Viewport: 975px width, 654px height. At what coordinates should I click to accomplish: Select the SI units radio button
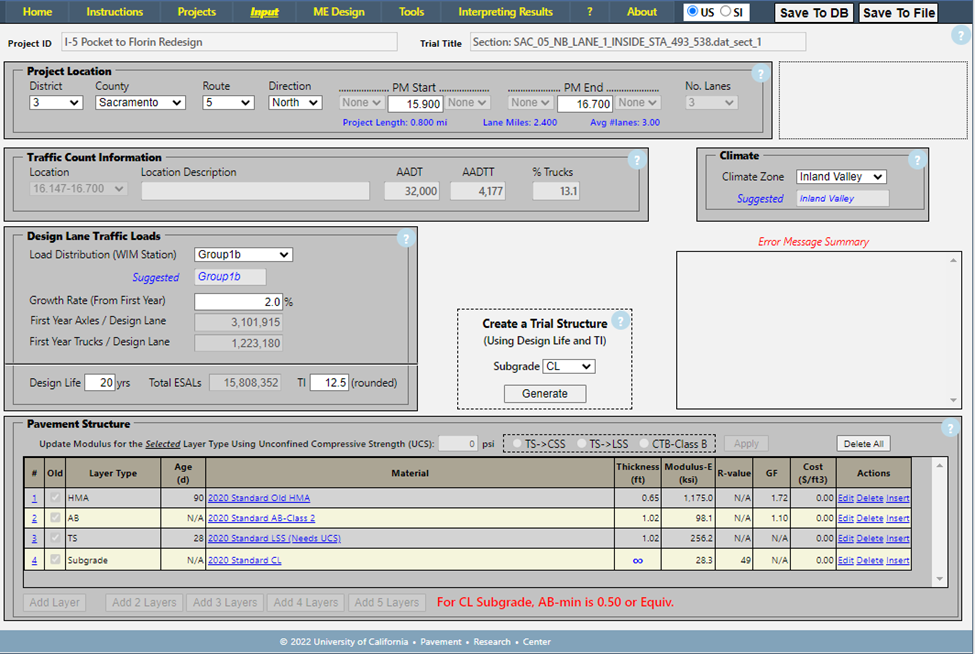point(727,12)
